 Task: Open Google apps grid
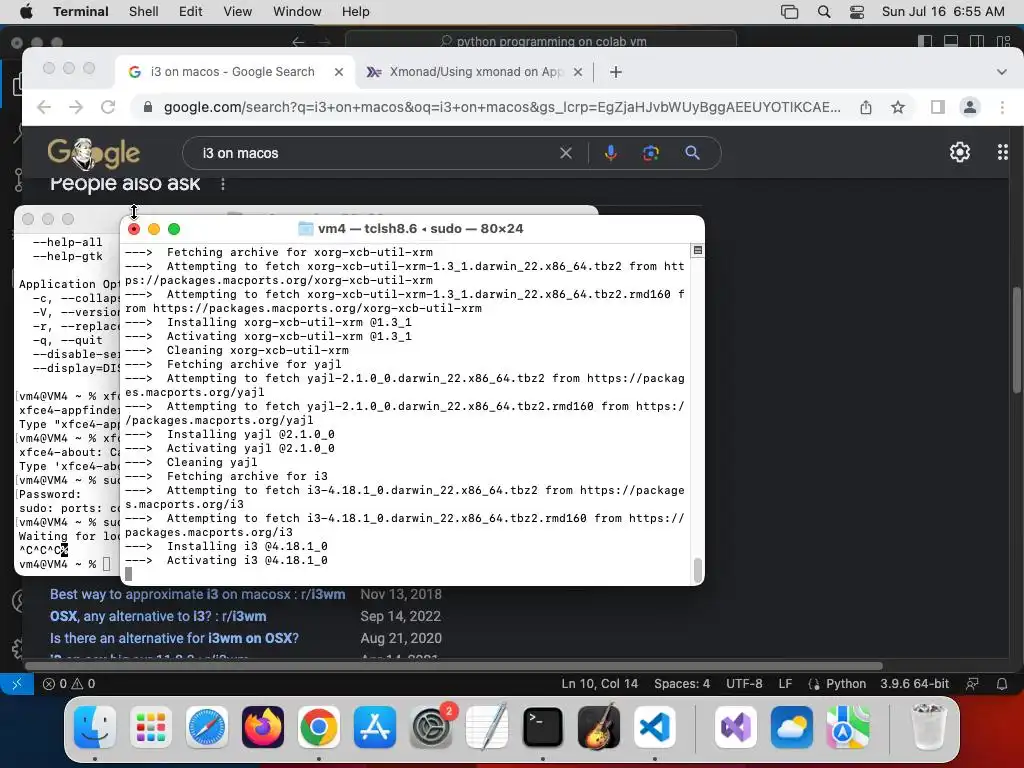[x=1002, y=152]
